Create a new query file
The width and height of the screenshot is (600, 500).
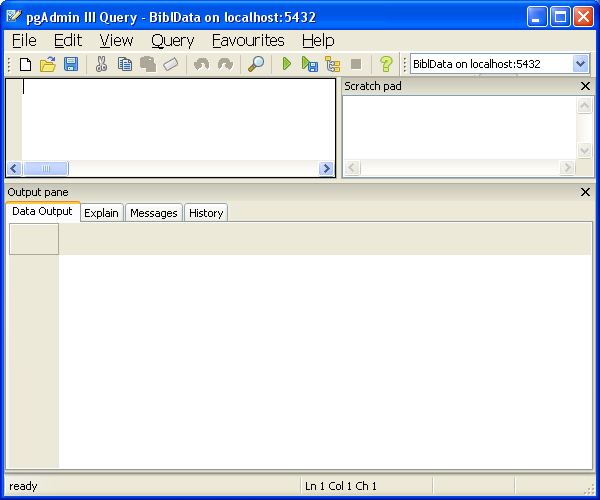tap(25, 64)
